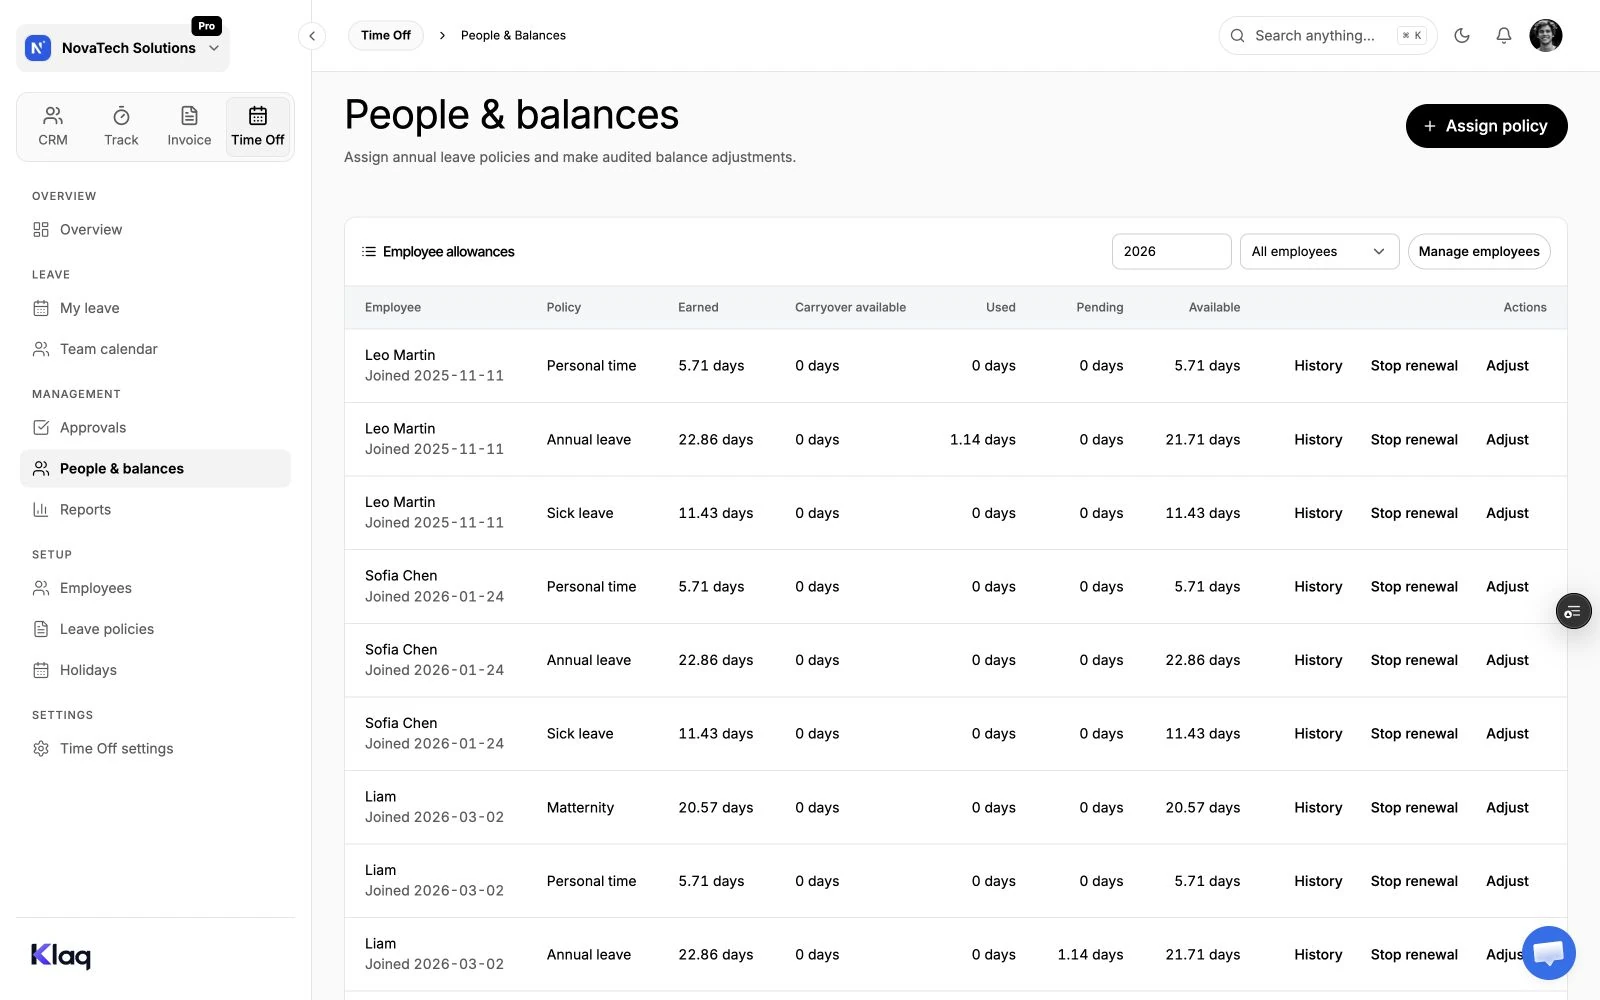The height and width of the screenshot is (1000, 1600).
Task: Open Leave policies in the sidebar
Action: click(x=155, y=629)
